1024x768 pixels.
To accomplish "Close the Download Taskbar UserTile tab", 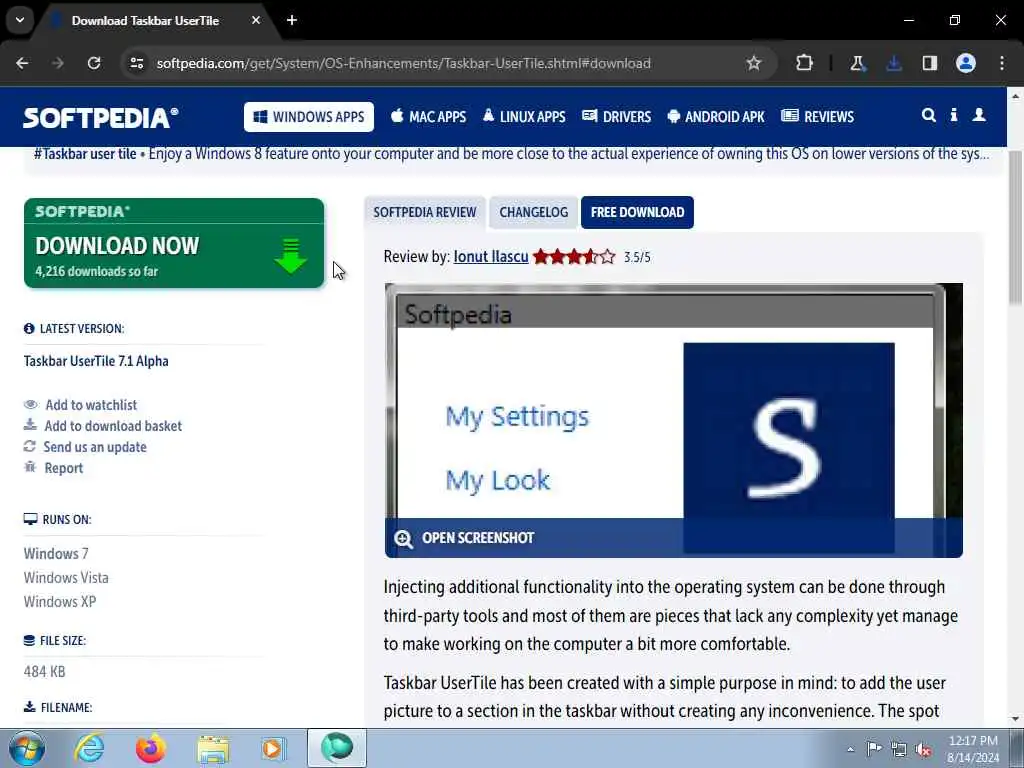I will [x=256, y=20].
